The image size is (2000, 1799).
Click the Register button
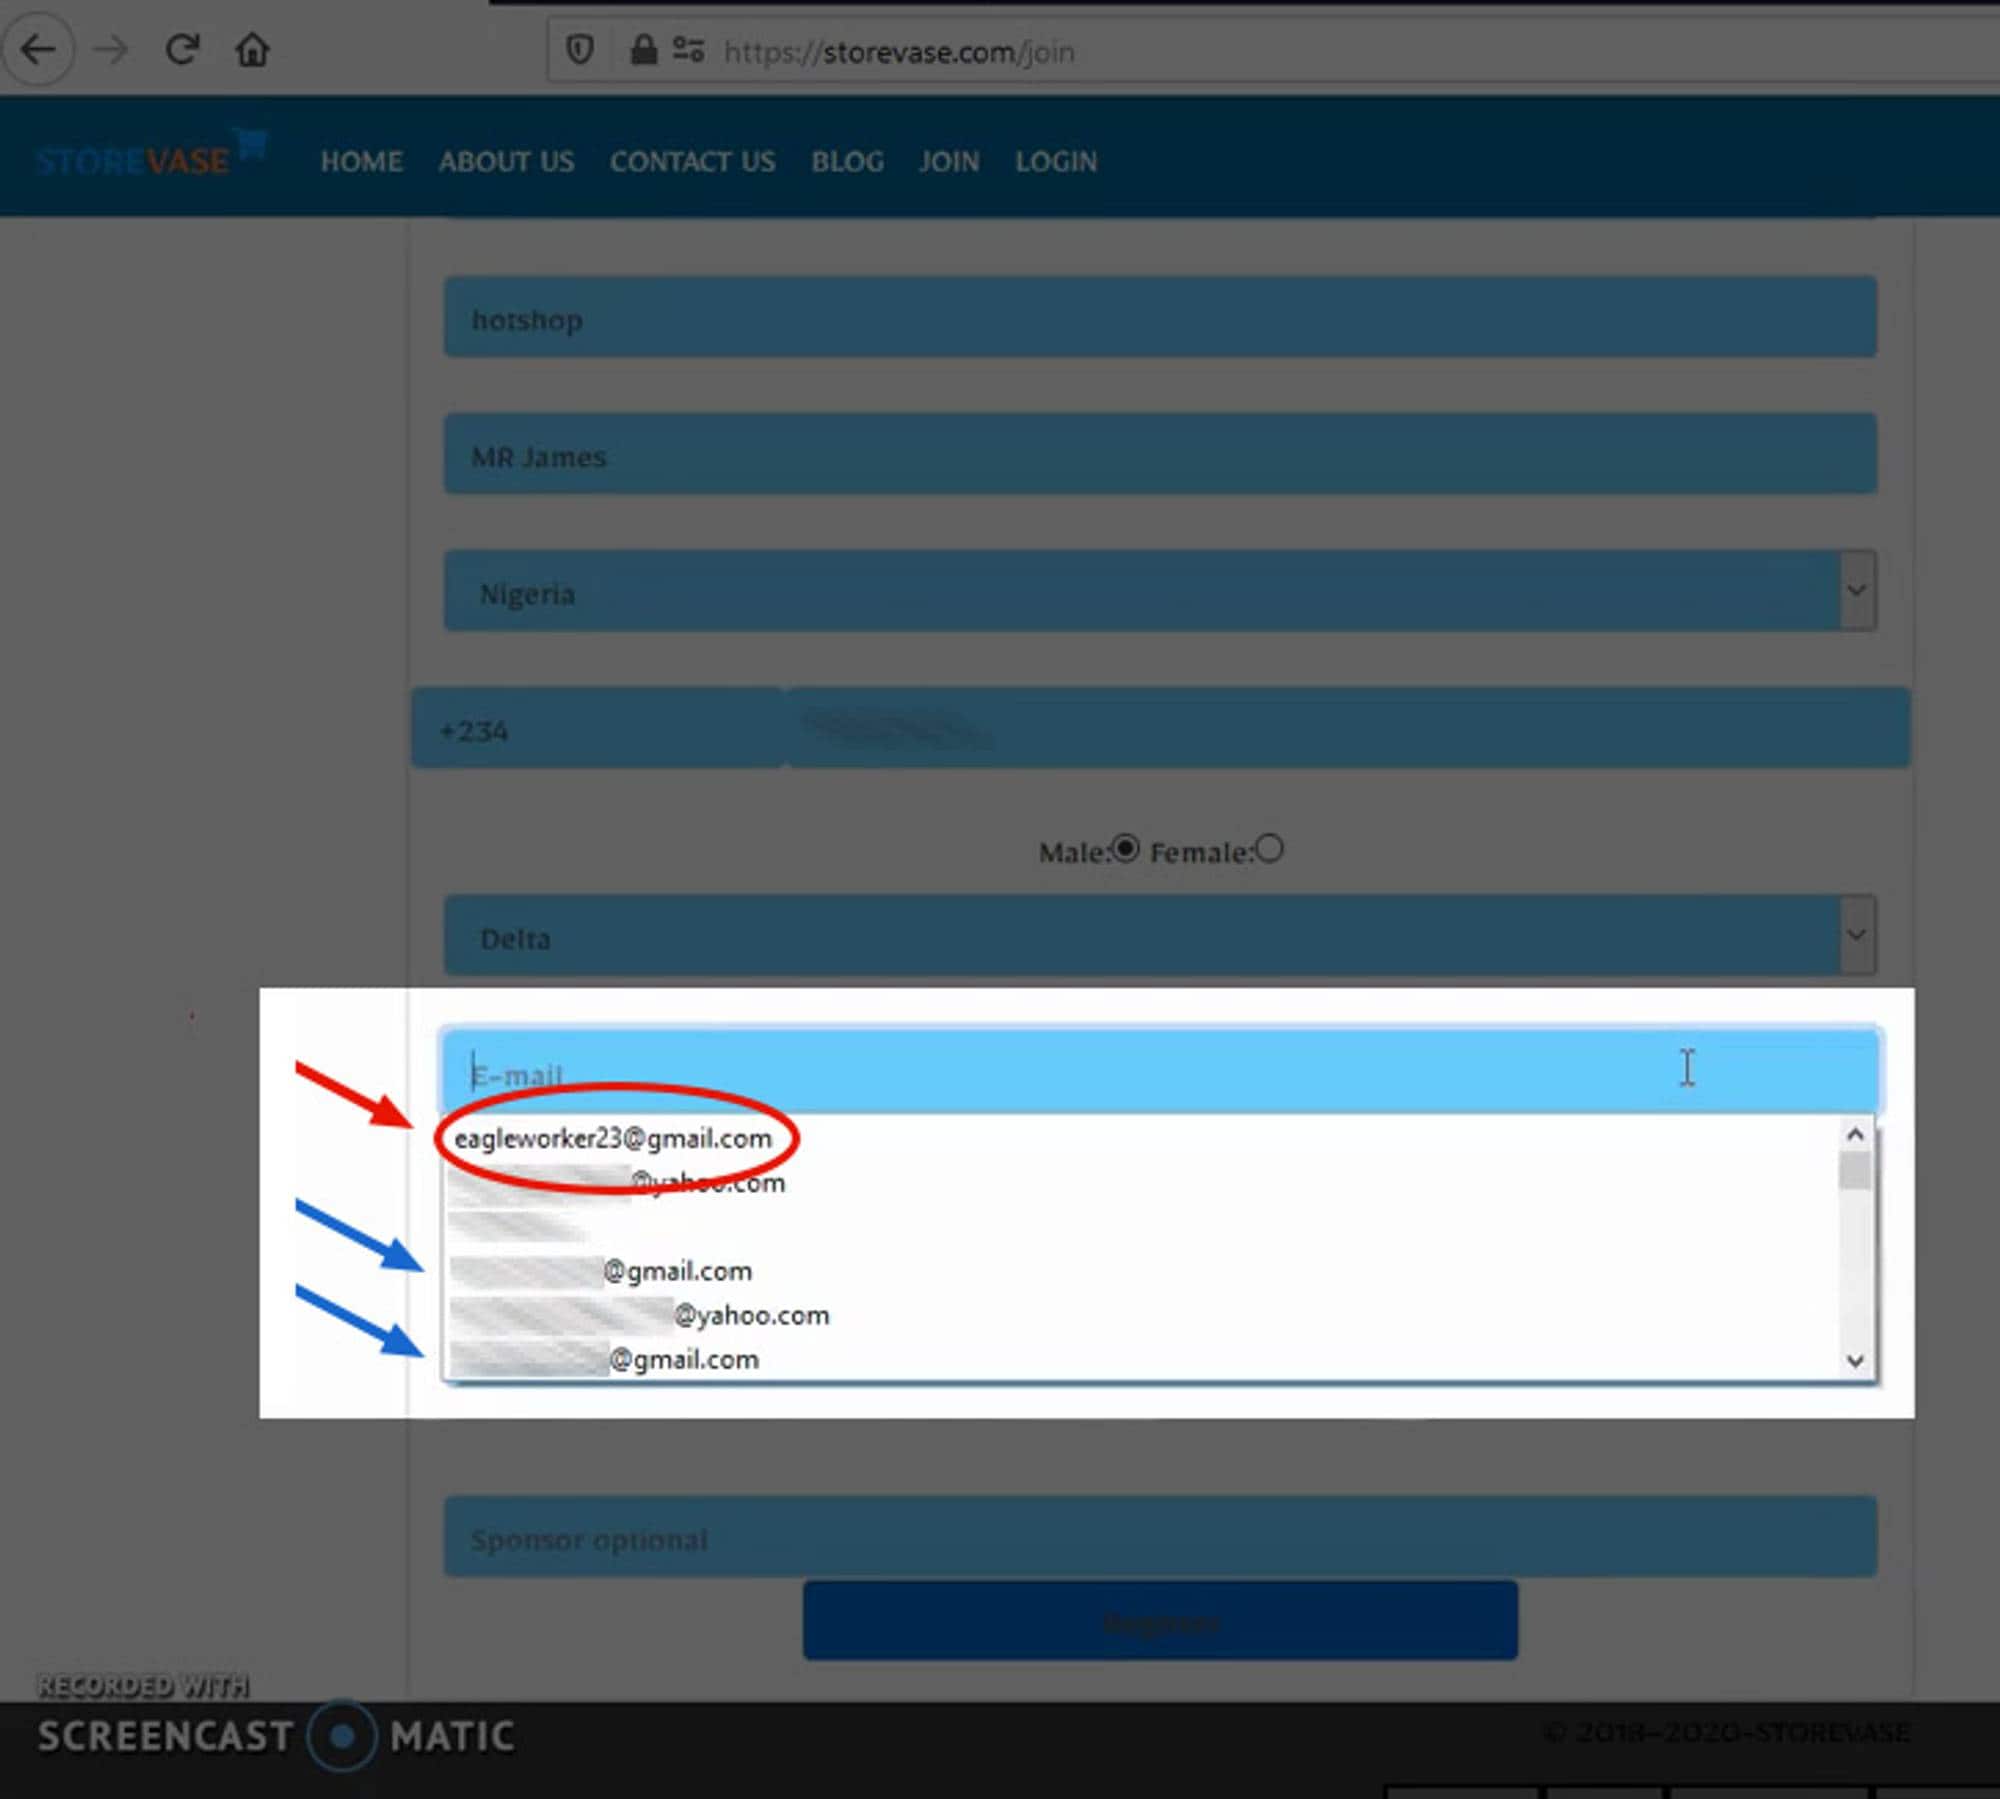click(x=1160, y=1621)
